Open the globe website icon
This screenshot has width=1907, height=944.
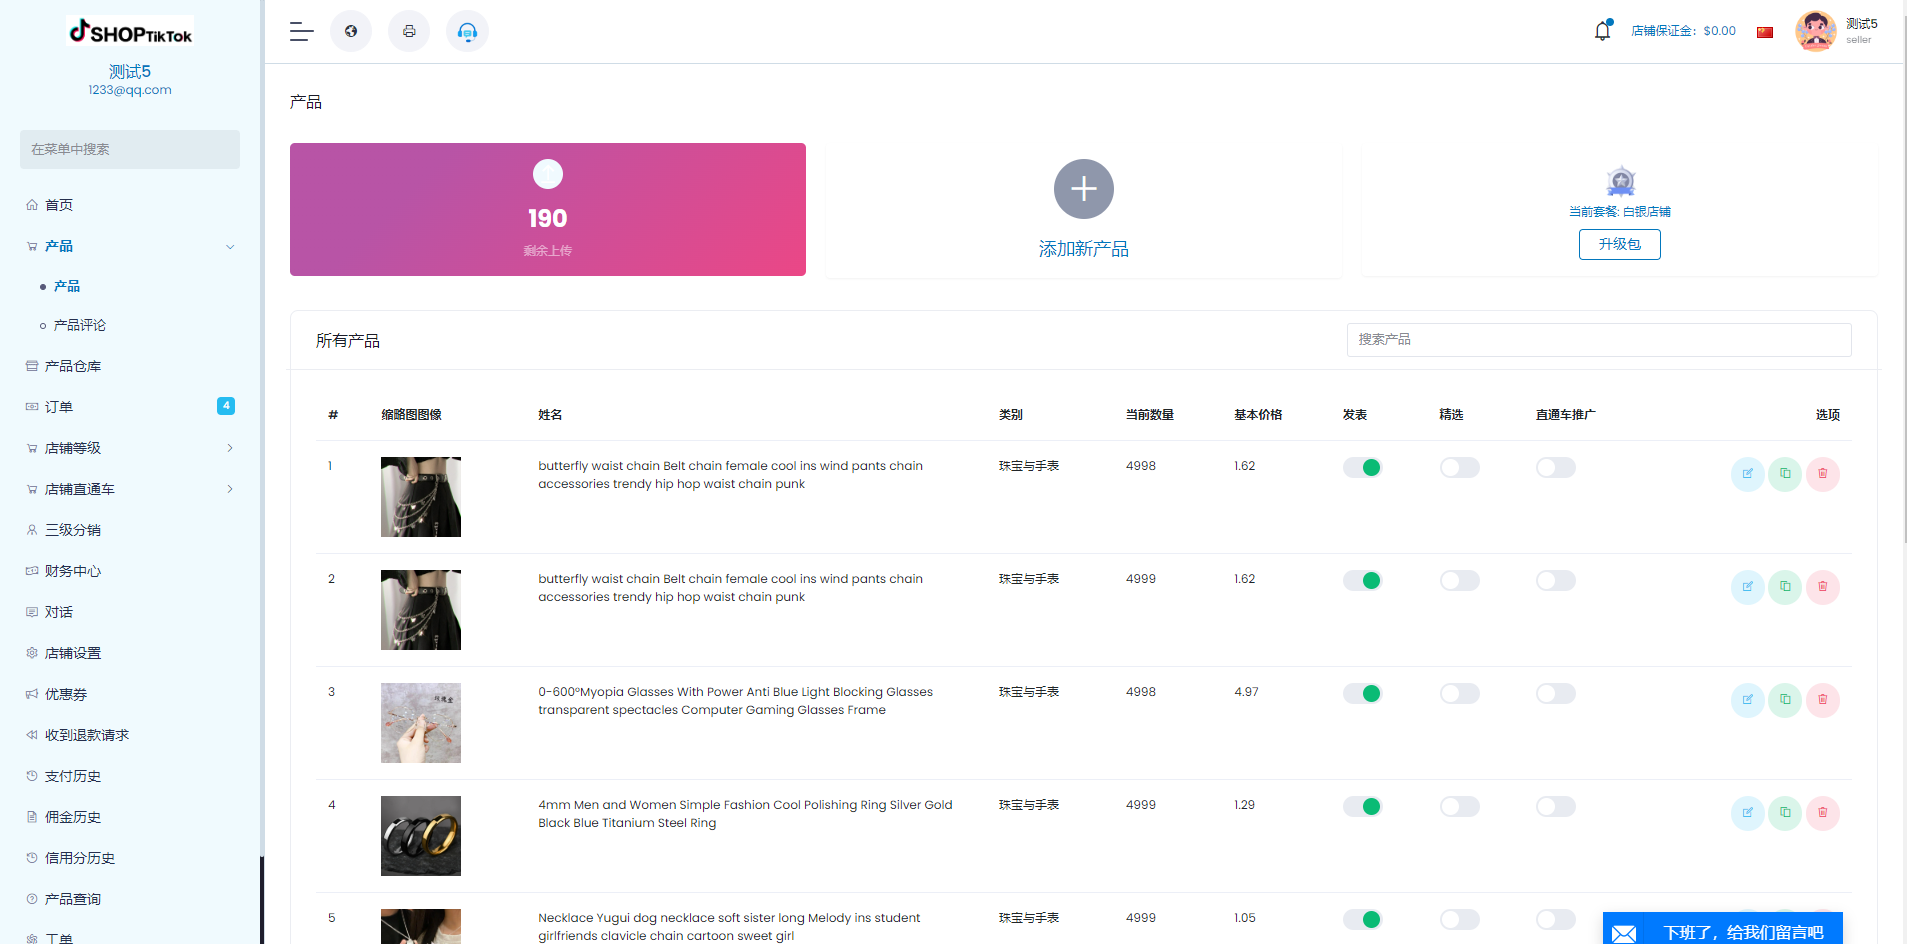[351, 32]
